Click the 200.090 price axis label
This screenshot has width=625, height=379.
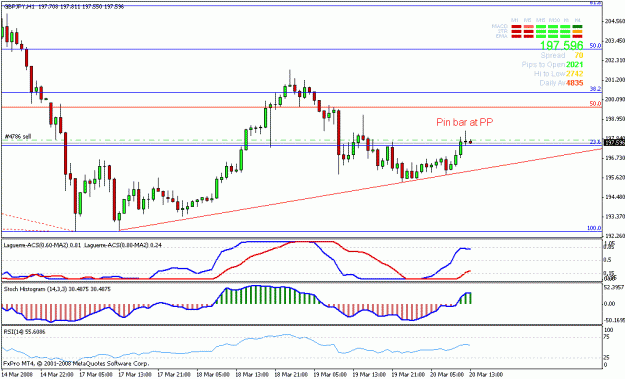point(615,99)
